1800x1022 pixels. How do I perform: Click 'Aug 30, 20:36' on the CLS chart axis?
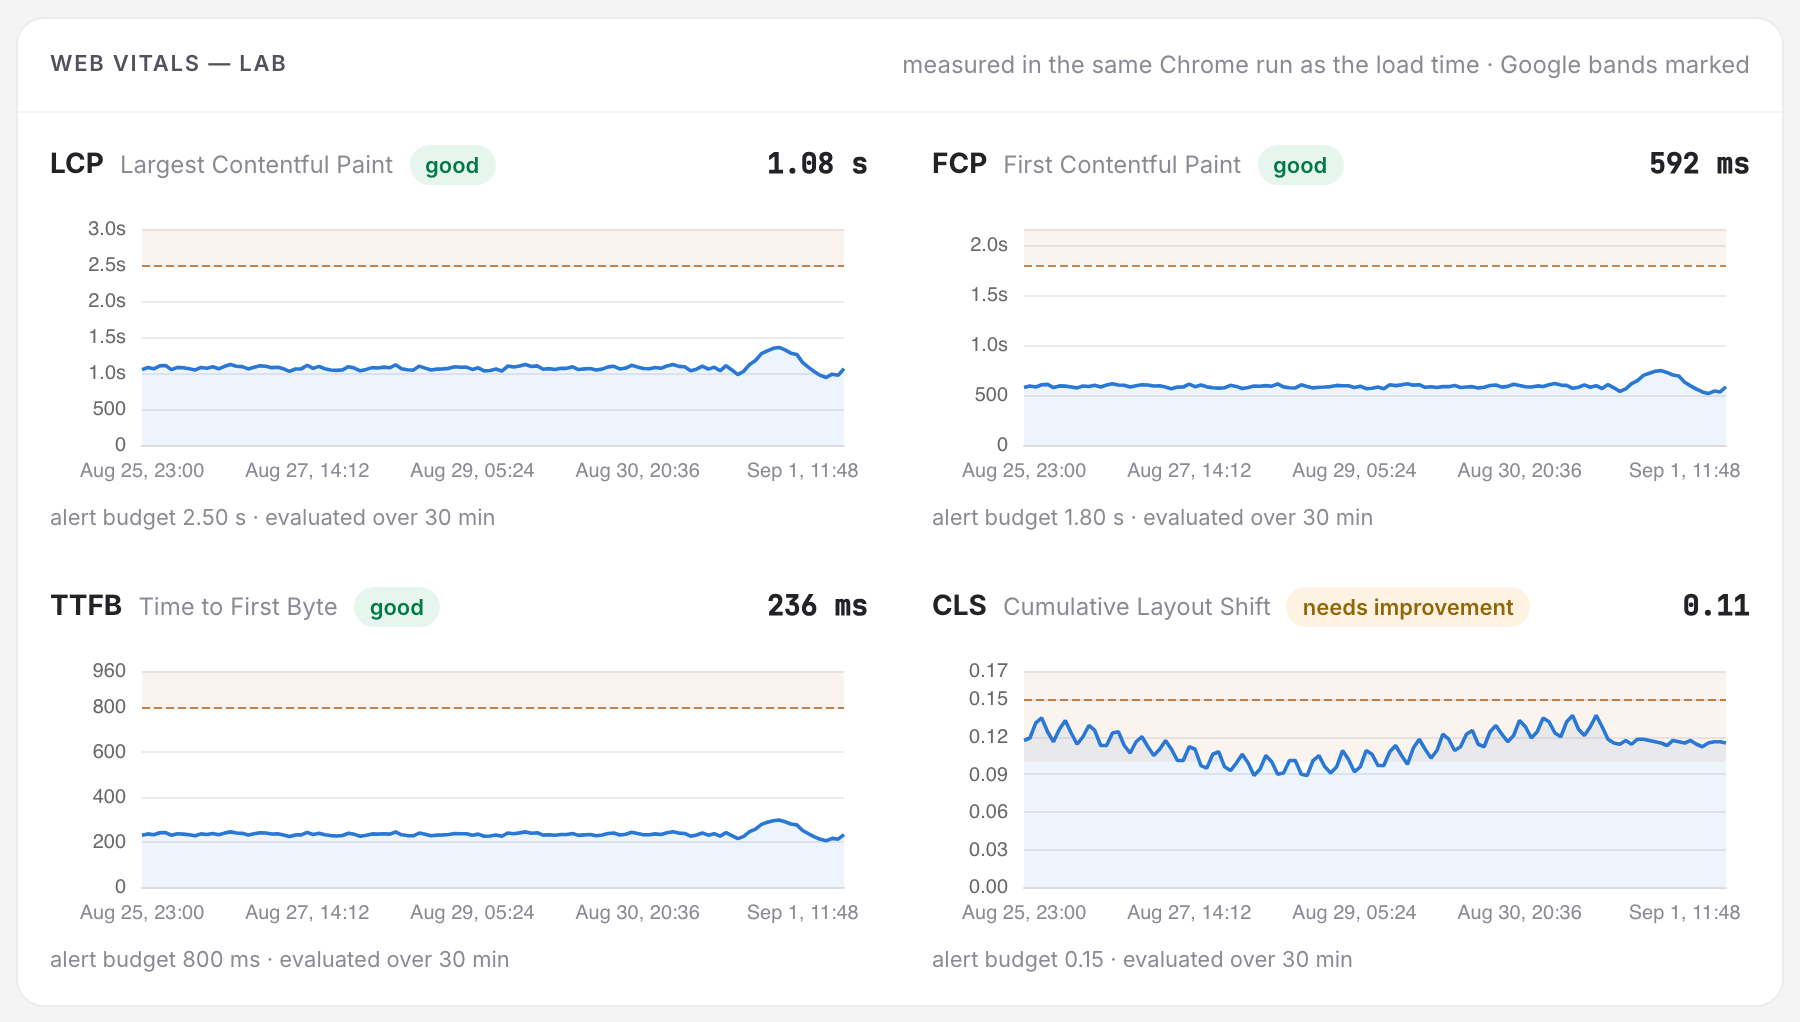[1519, 913]
